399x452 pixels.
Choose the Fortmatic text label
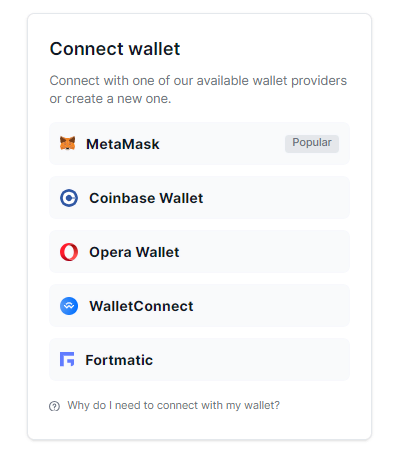[x=119, y=360]
